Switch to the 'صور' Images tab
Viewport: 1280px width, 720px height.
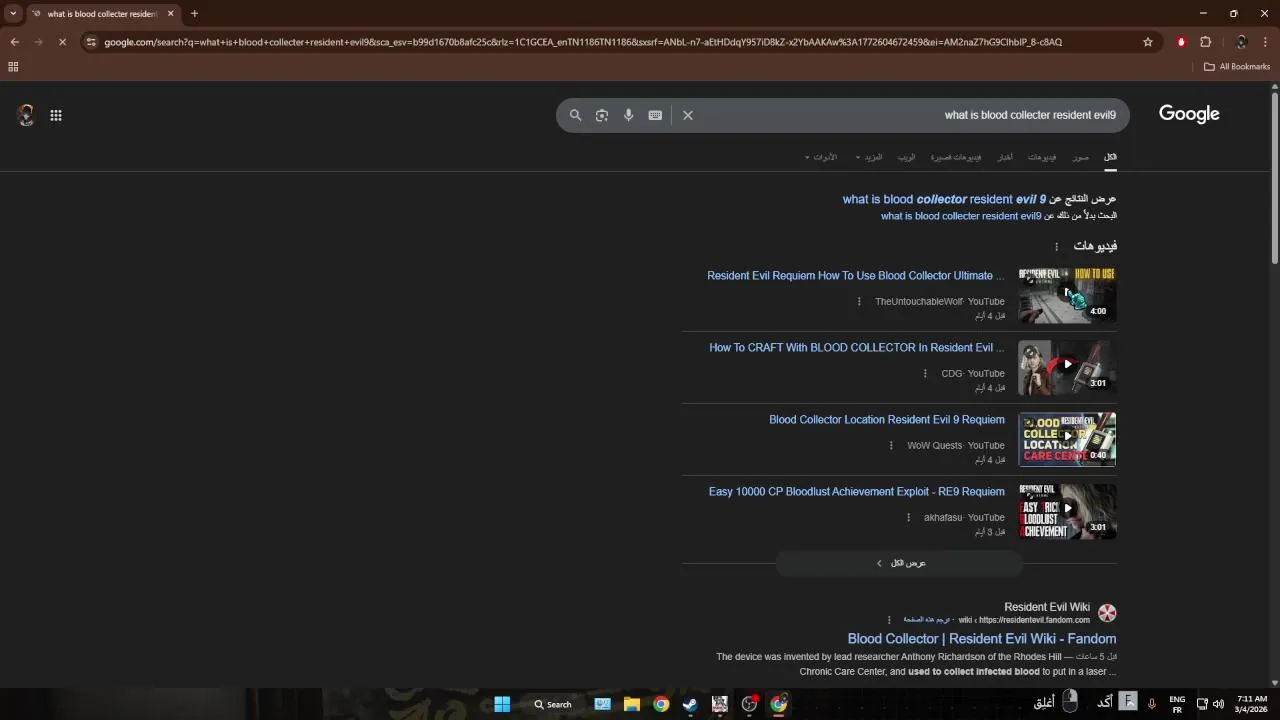tap(1081, 157)
